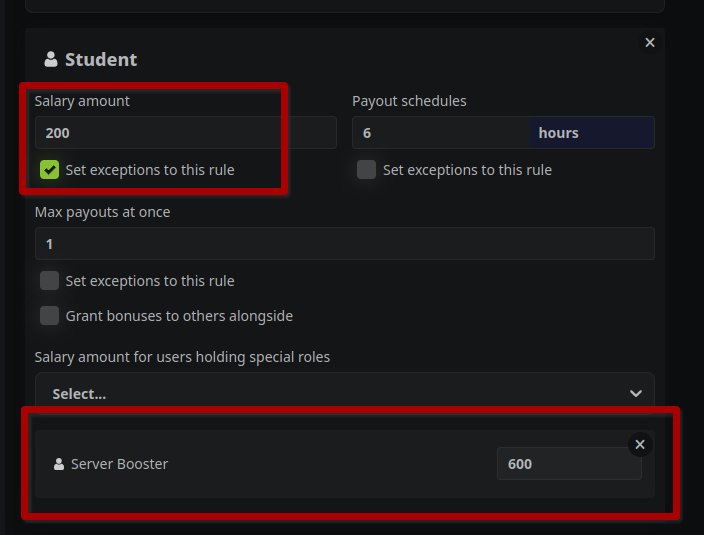Screen dimensions: 704x535
Task: Edit the Server Booster salary value 600
Action: [x=568, y=464]
